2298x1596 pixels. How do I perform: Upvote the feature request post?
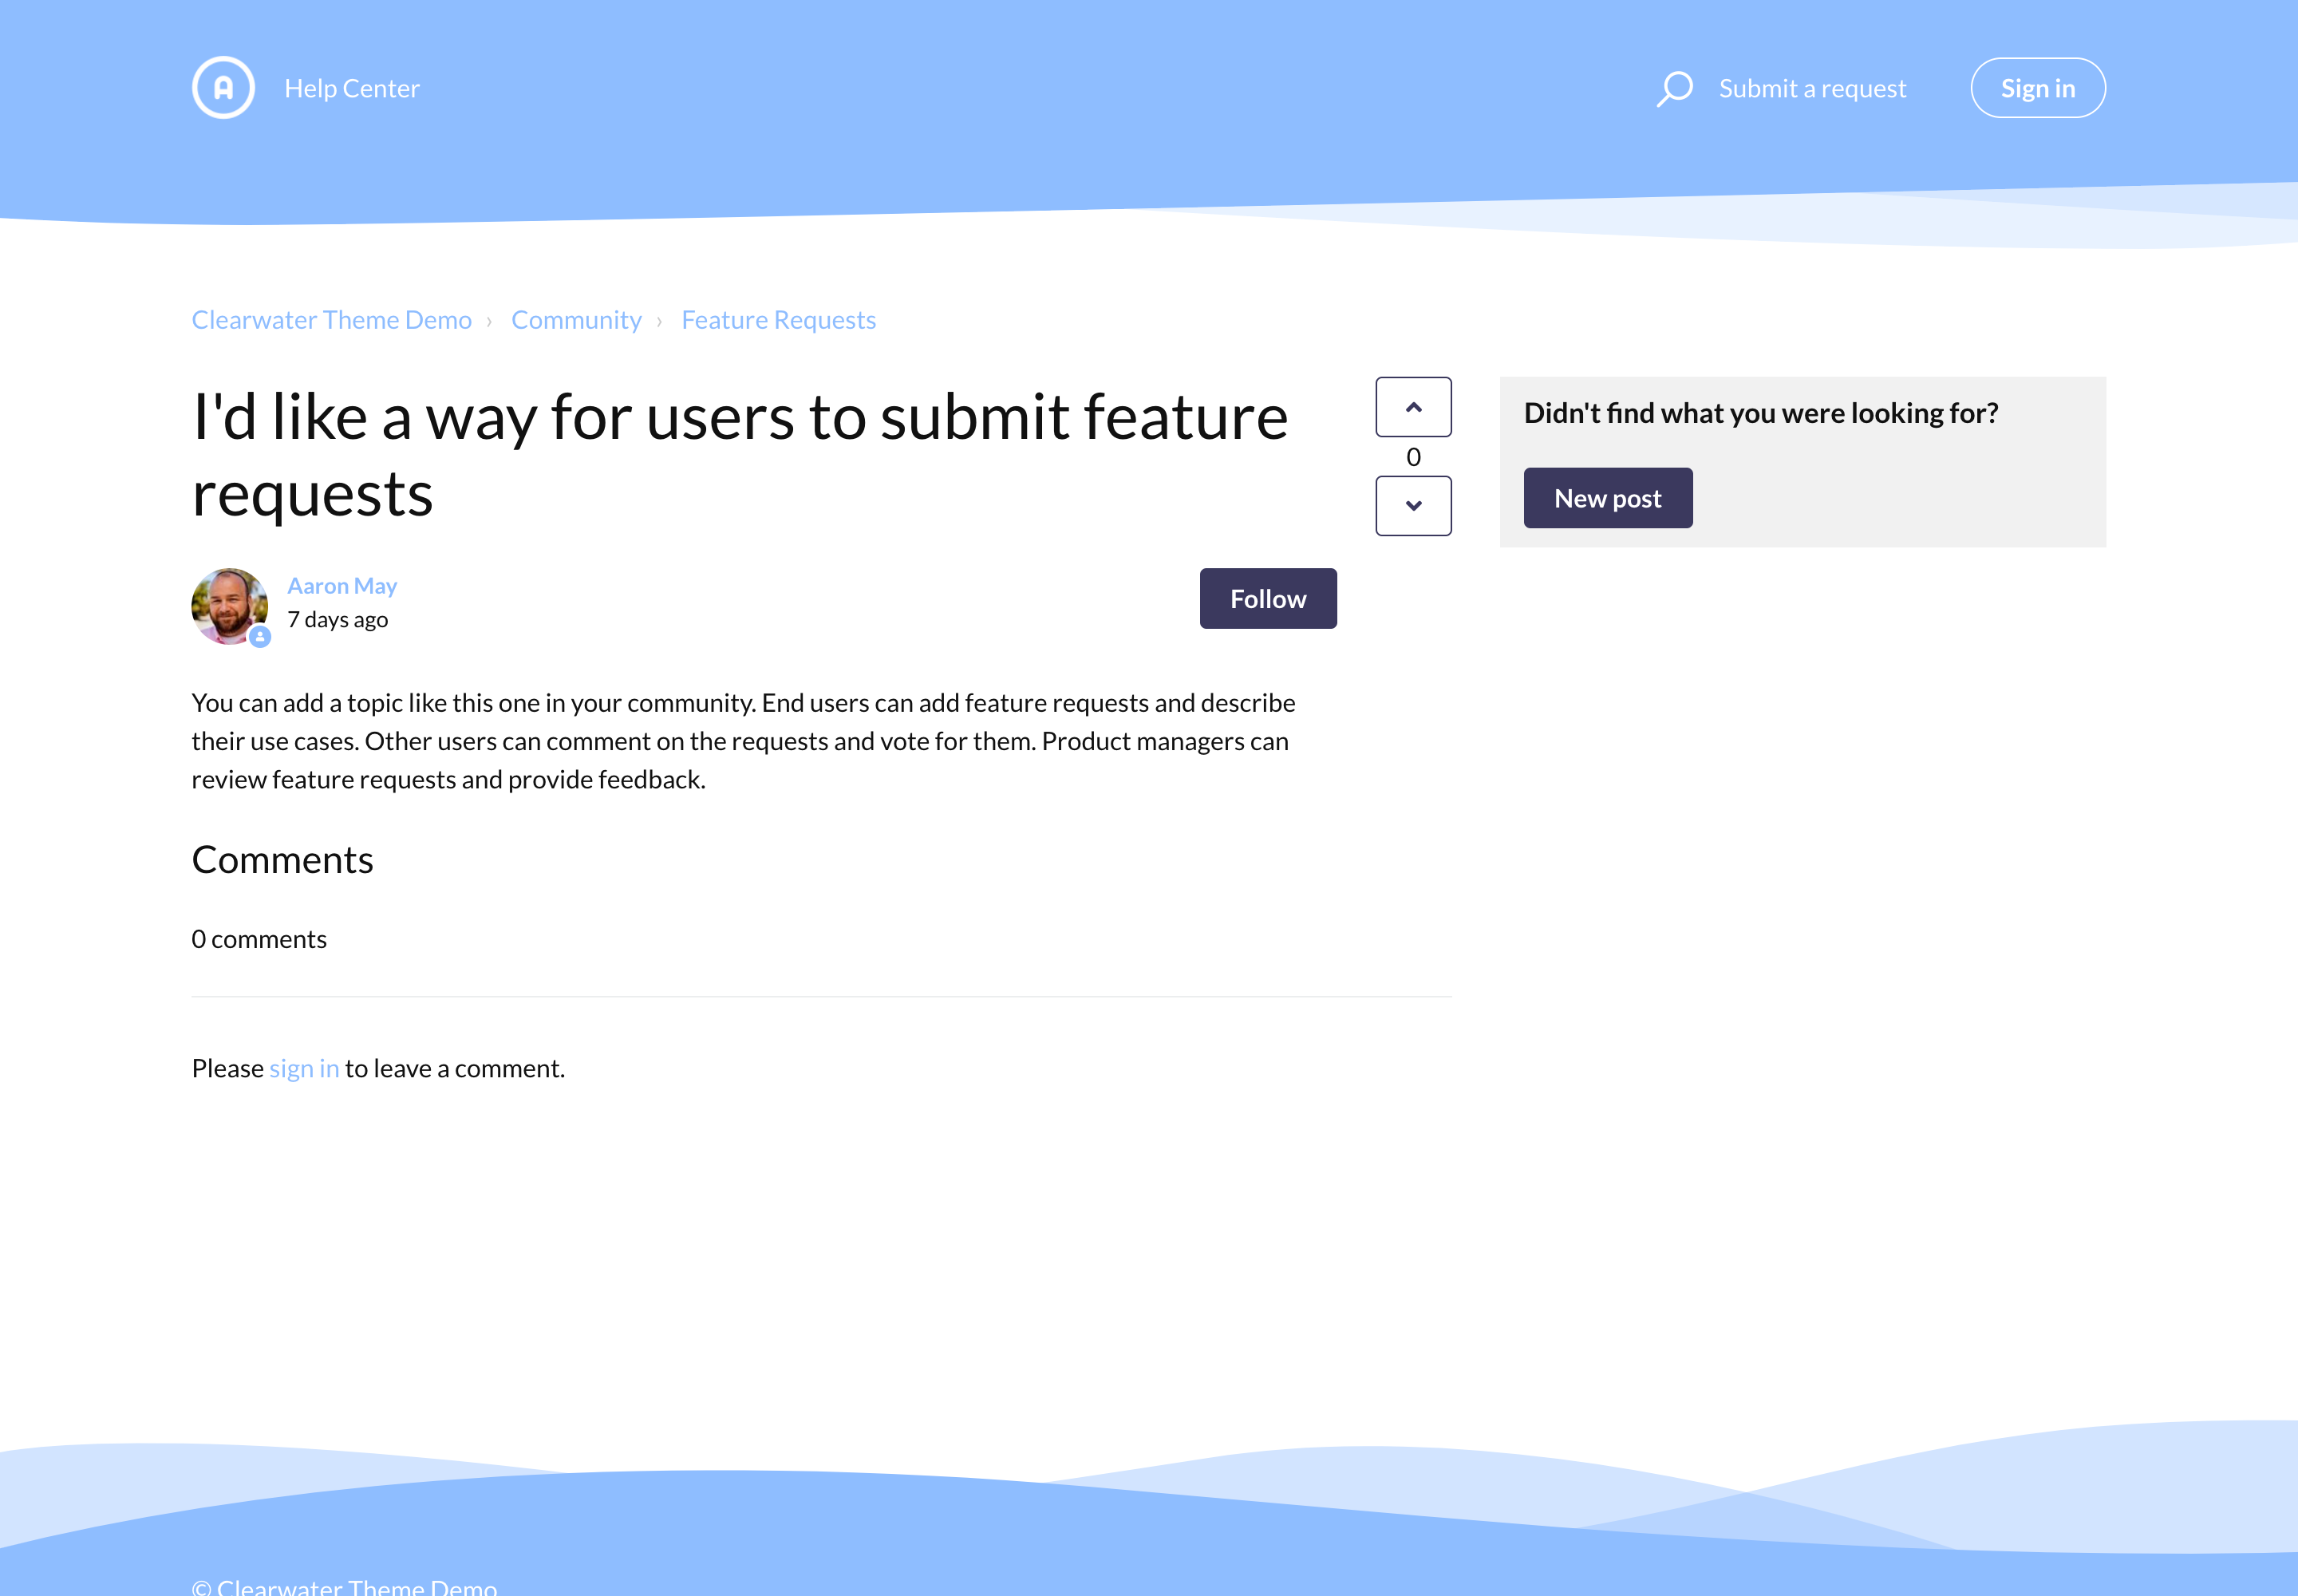point(1413,407)
